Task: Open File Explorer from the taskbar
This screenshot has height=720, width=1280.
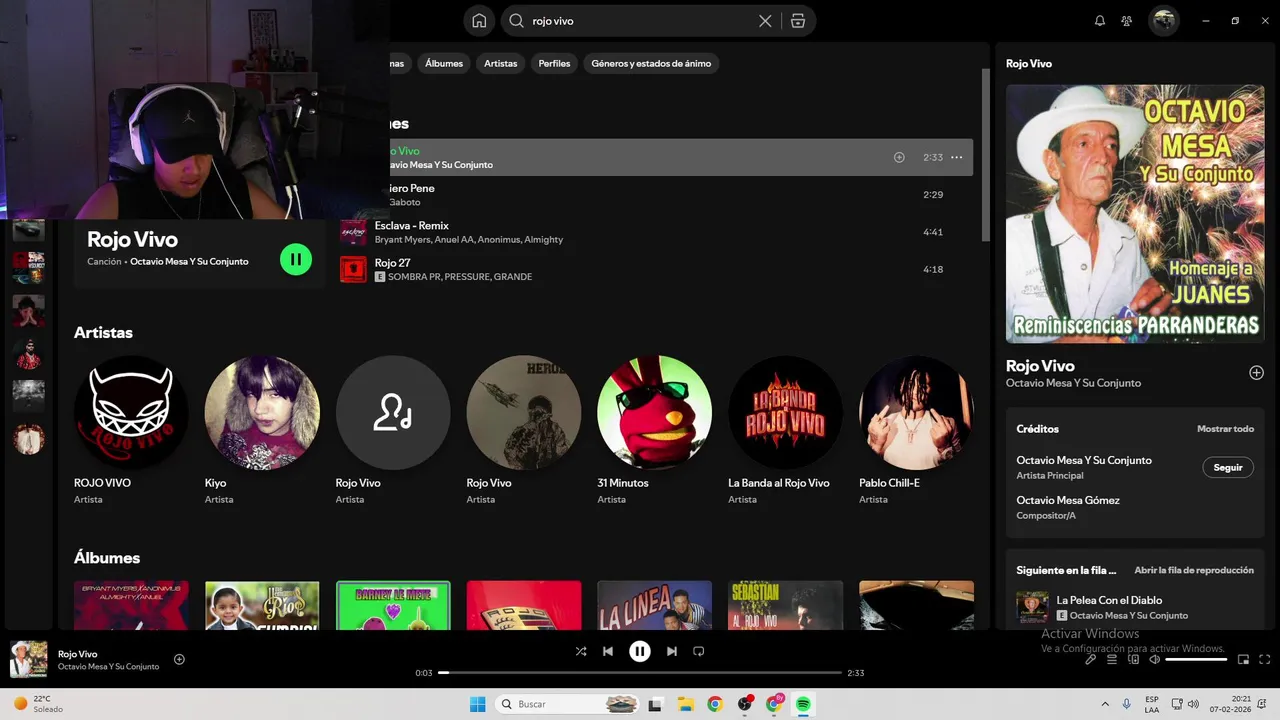Action: point(684,704)
